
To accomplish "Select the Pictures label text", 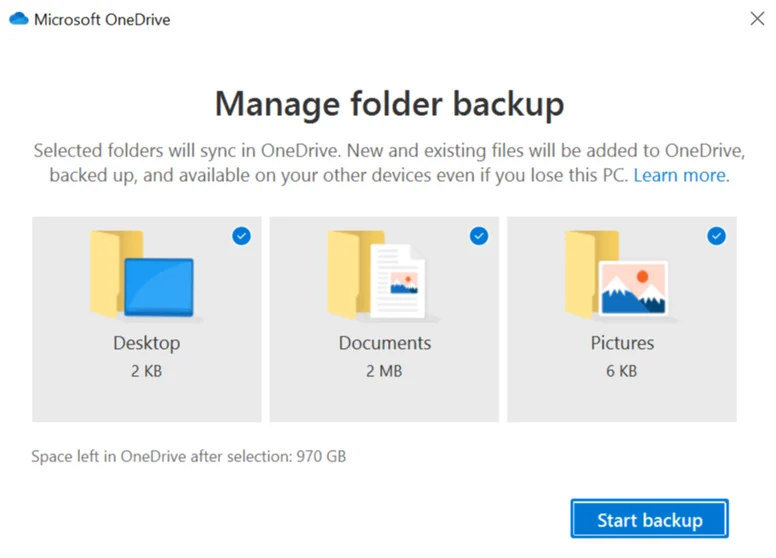I will [x=622, y=343].
